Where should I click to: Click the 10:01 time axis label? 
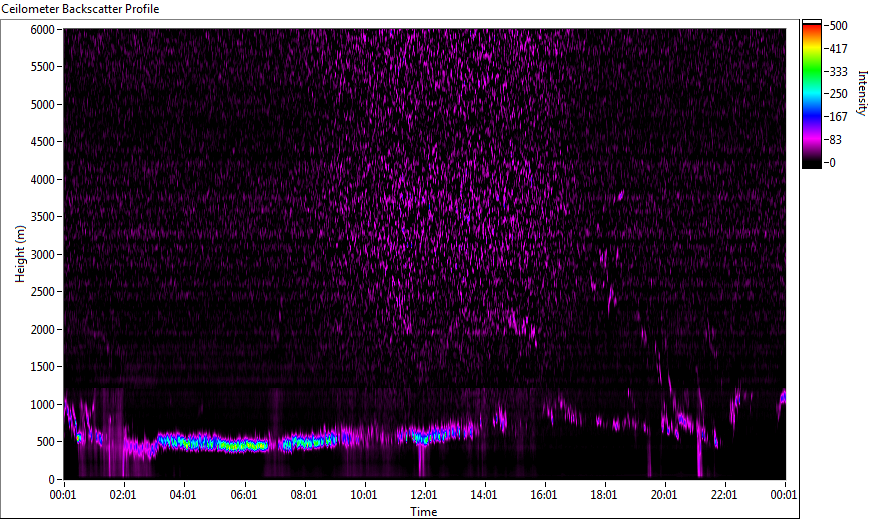point(364,495)
